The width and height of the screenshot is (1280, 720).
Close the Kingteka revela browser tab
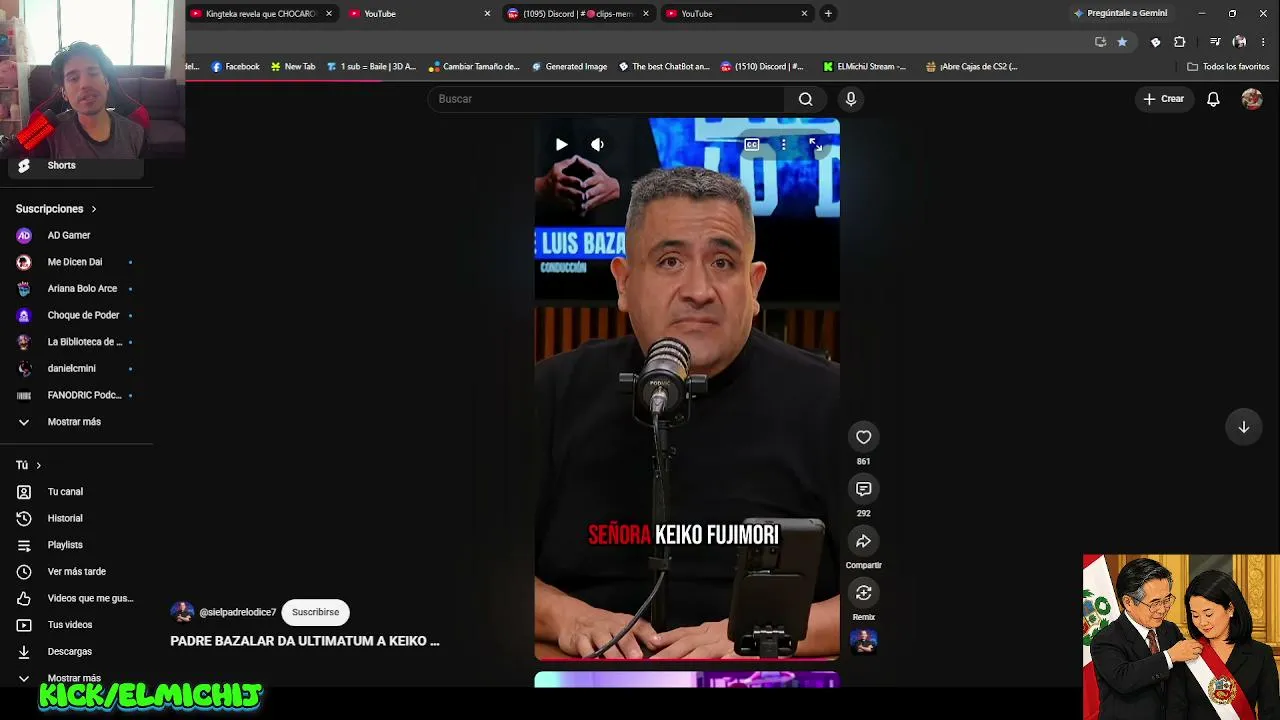[x=328, y=14]
